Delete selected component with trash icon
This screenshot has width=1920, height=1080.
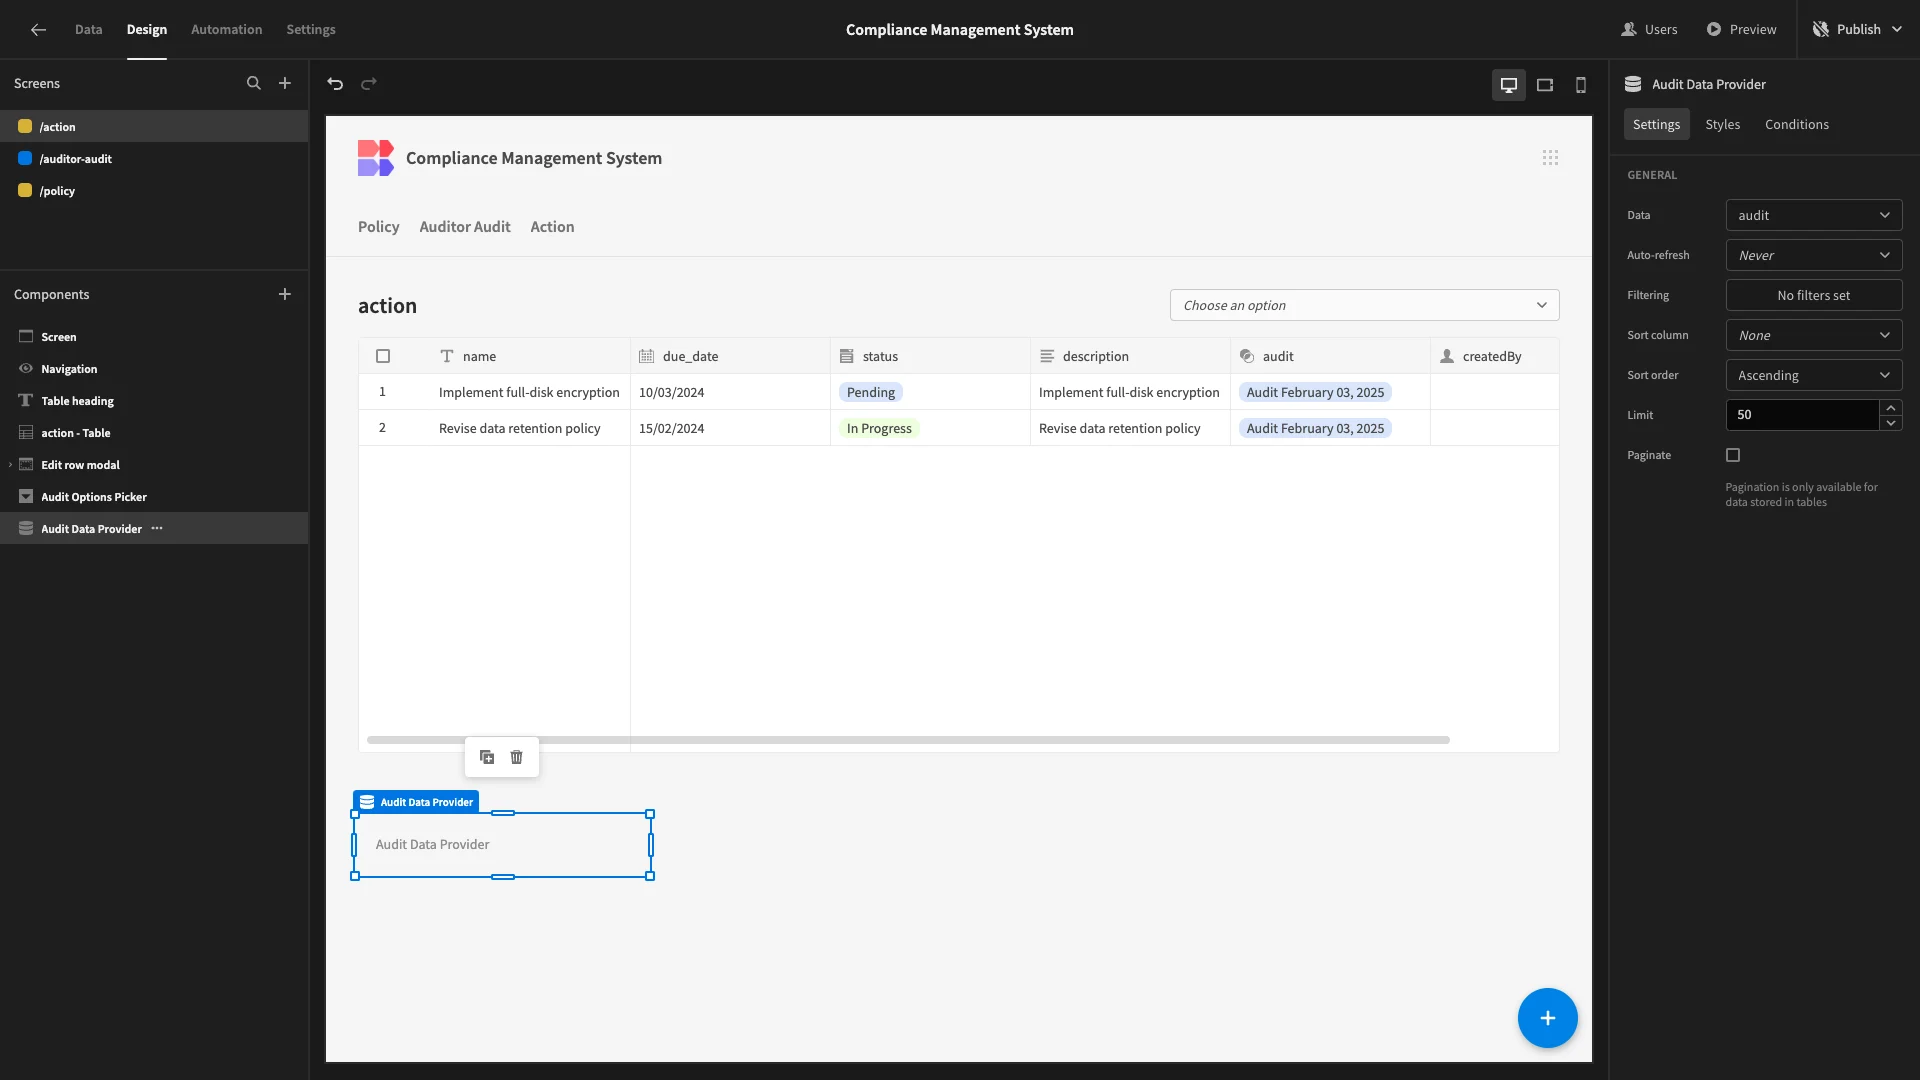(x=516, y=757)
